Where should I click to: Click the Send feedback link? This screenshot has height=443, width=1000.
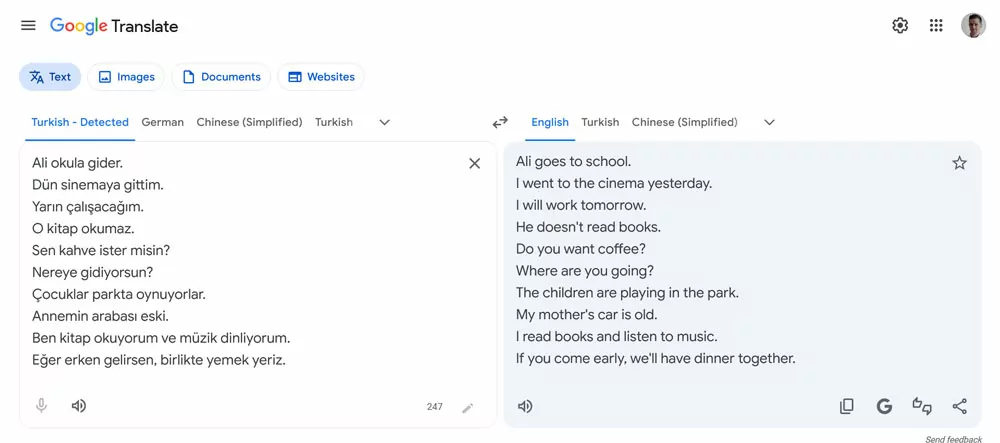(953, 439)
